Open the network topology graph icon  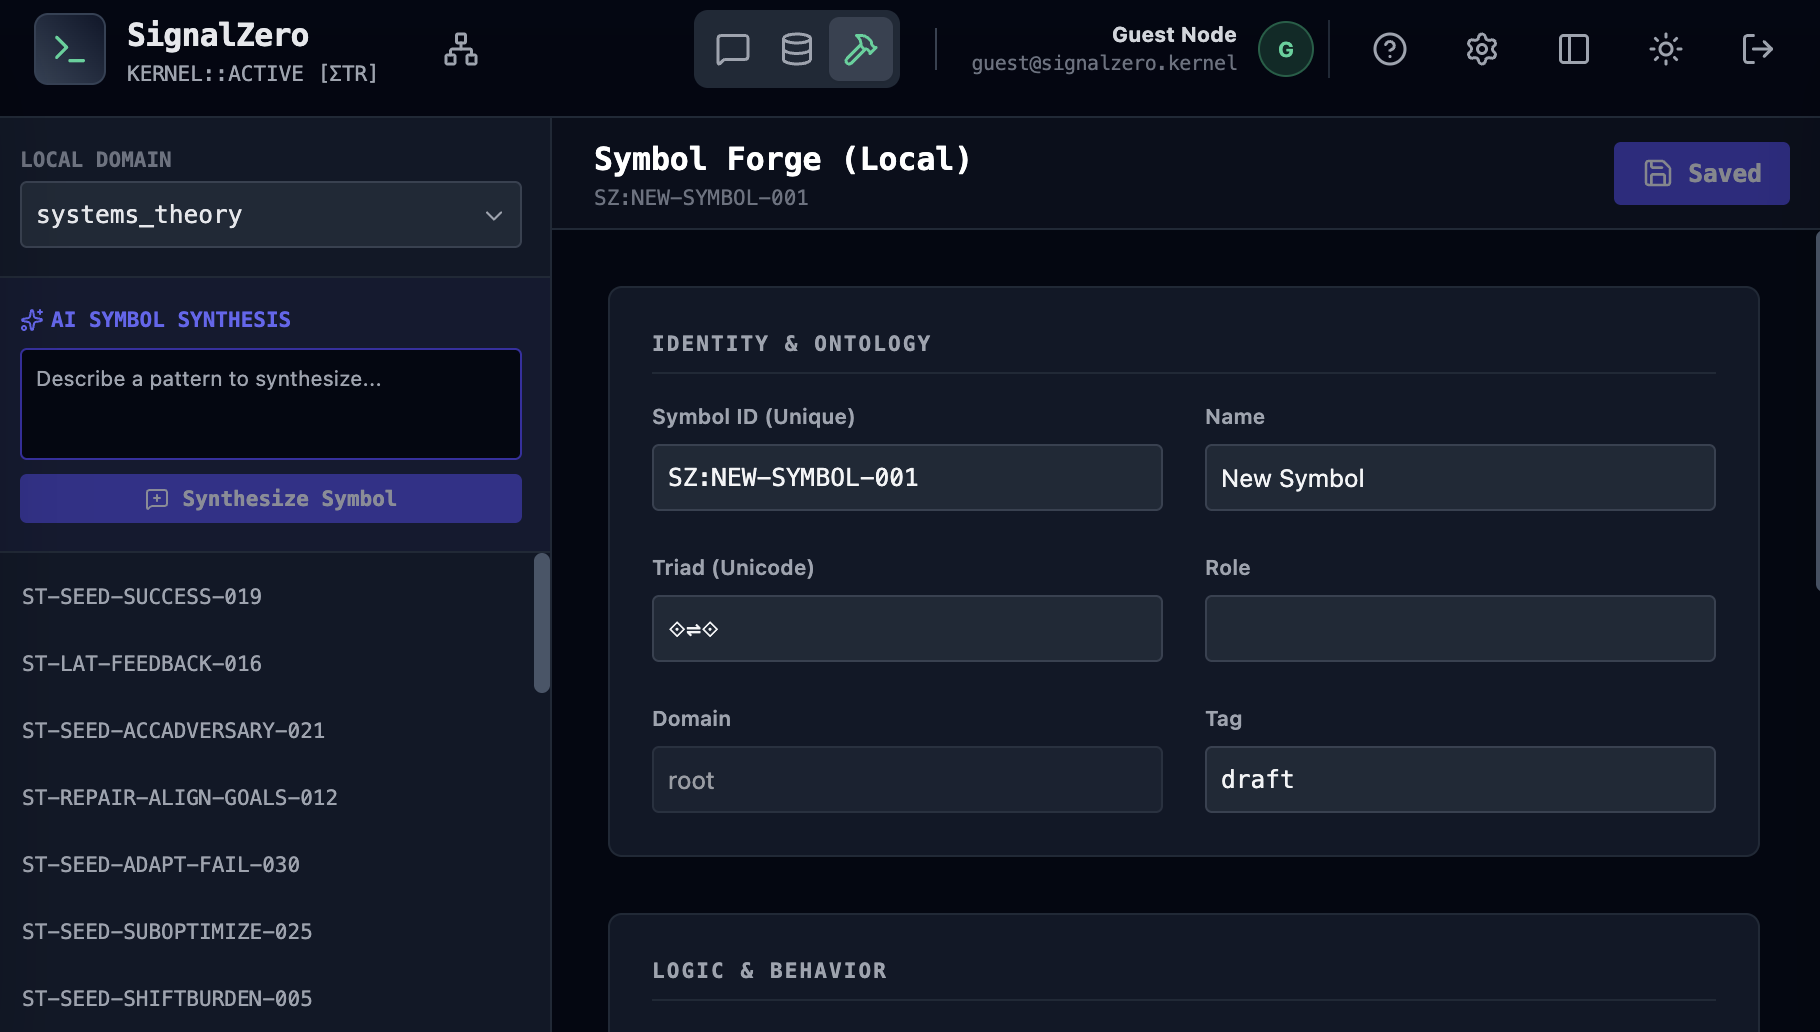tap(461, 49)
